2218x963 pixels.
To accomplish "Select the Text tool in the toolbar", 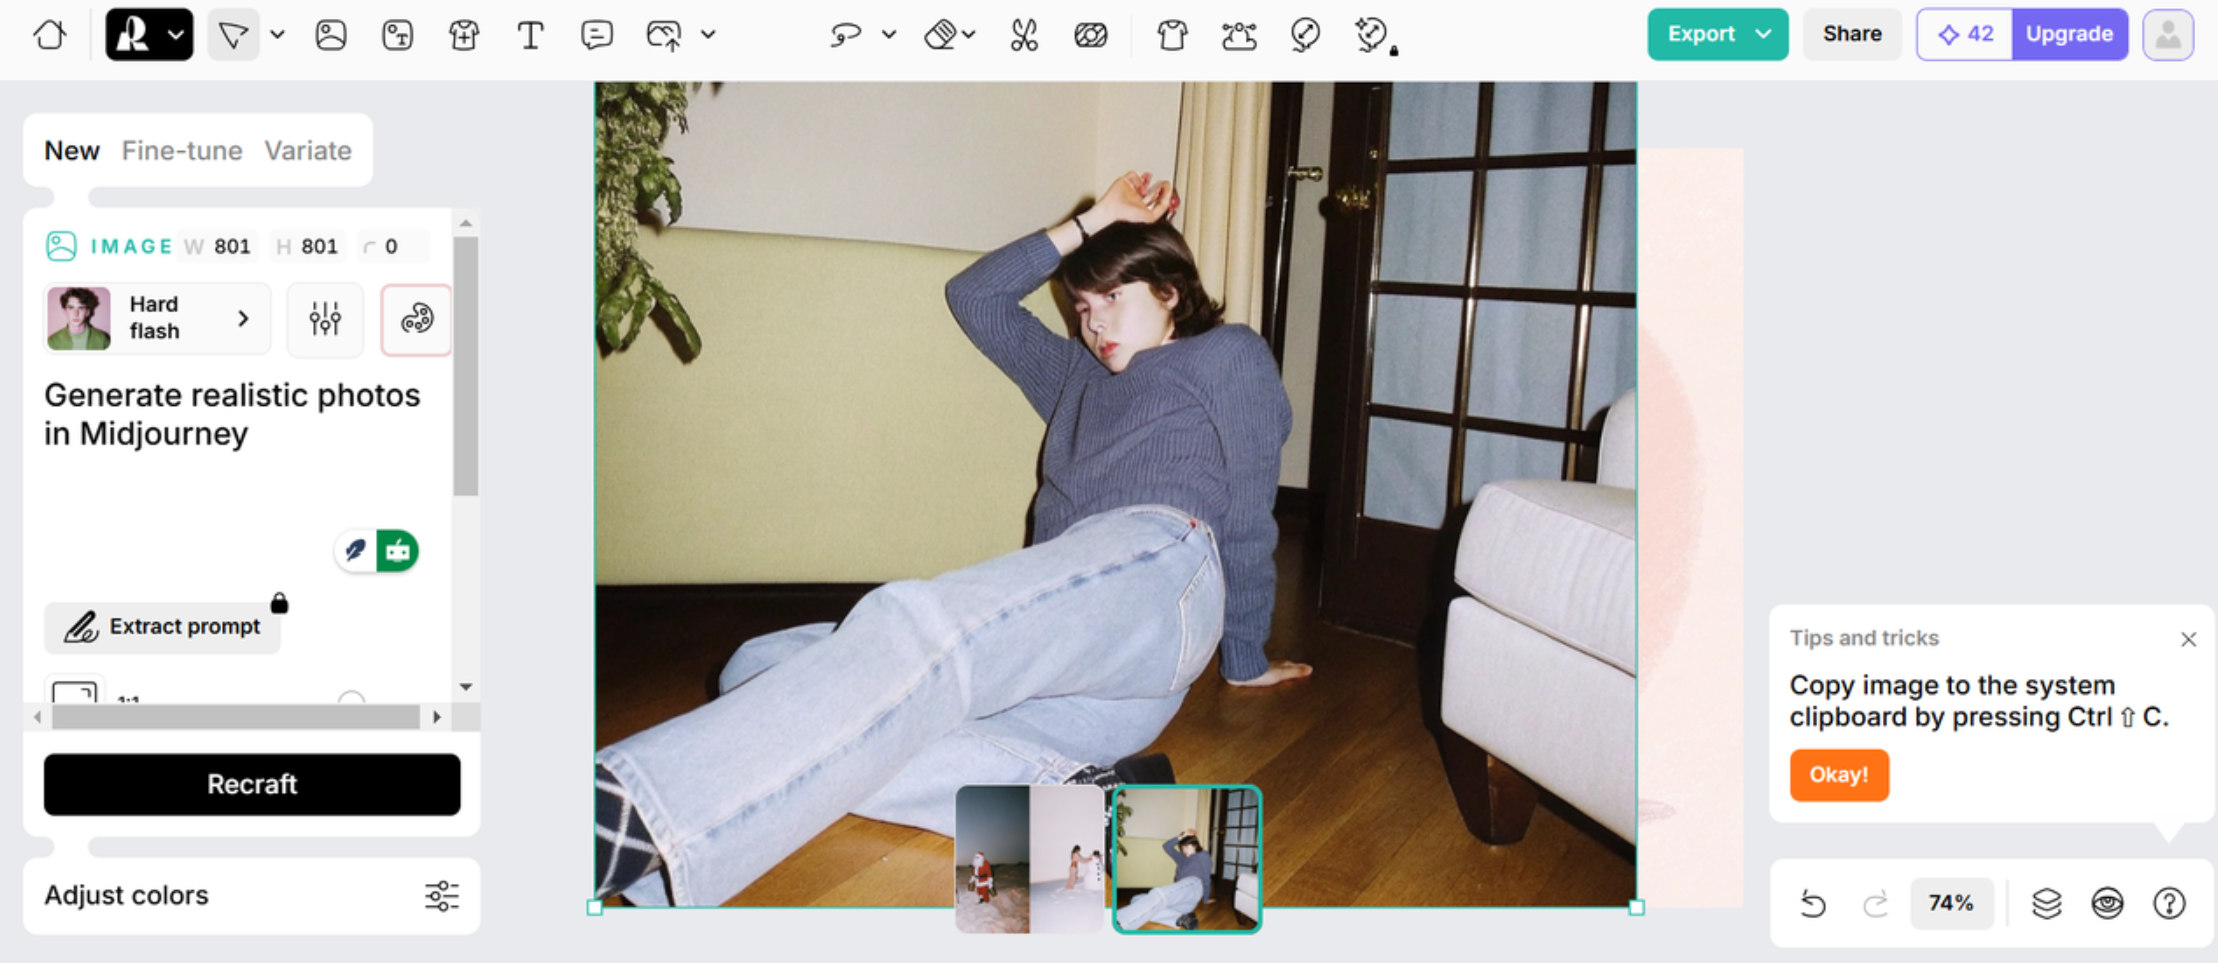I will [x=531, y=35].
